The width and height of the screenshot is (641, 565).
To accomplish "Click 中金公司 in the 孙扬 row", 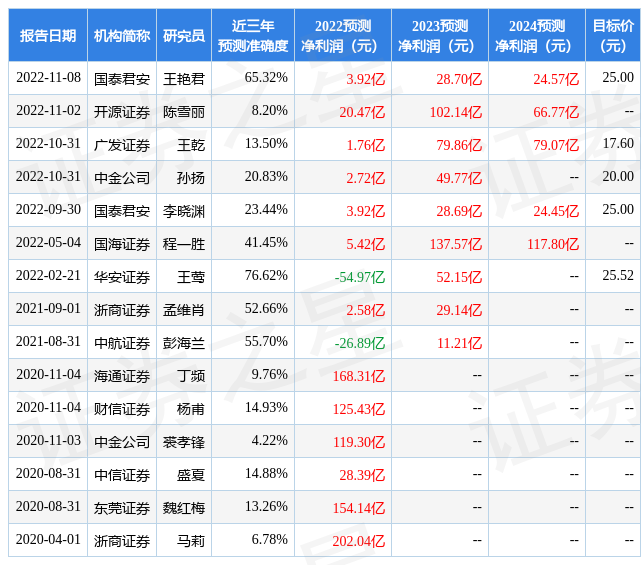I will click(x=122, y=178).
